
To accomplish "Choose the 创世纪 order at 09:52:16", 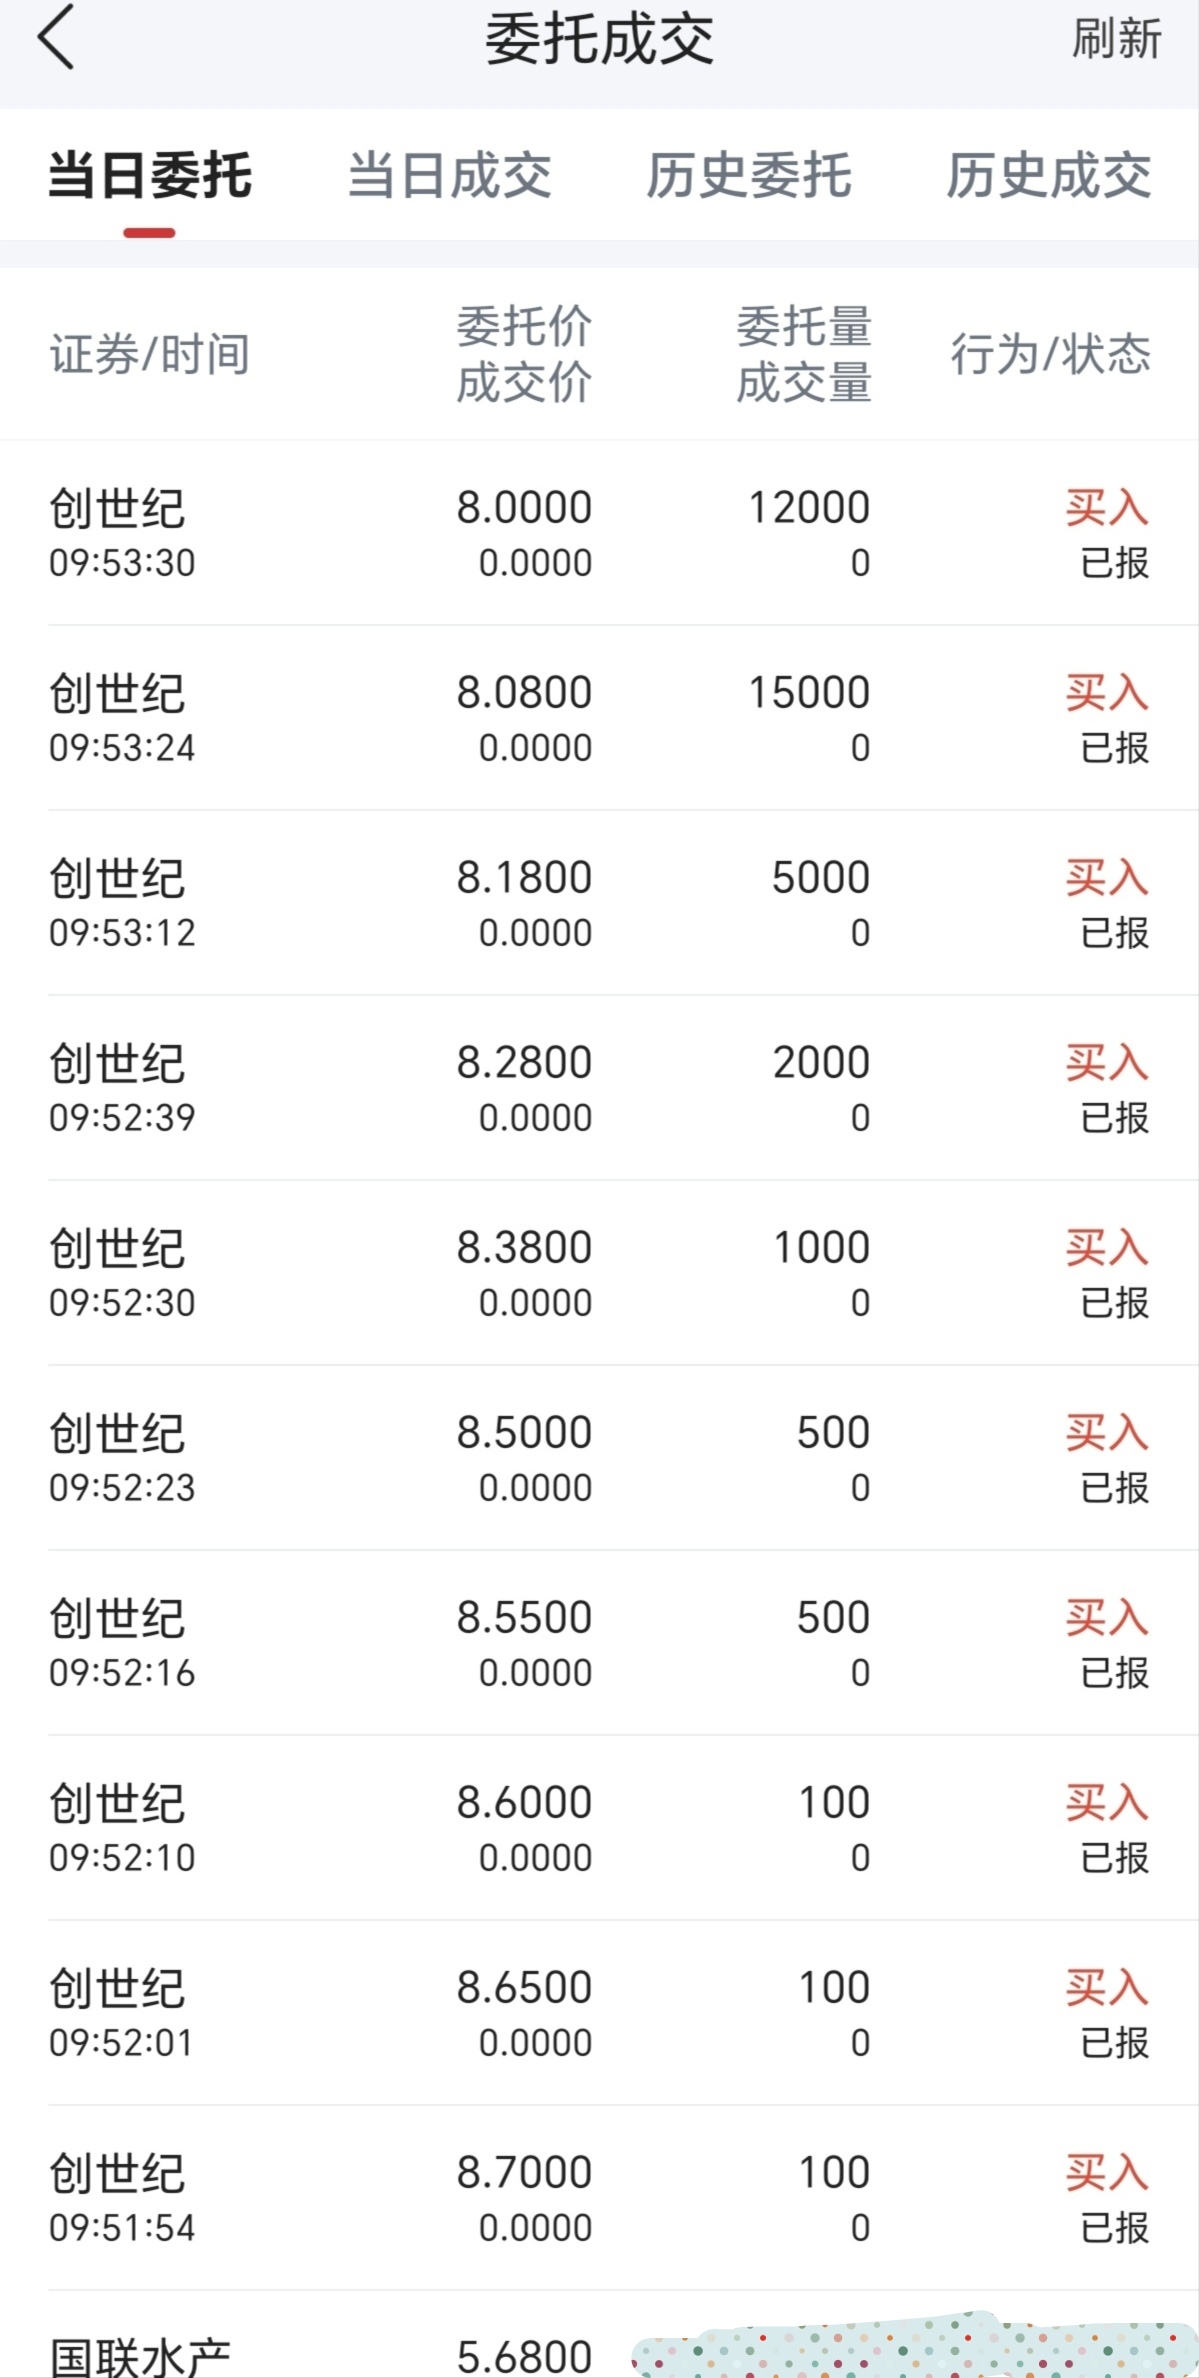I will coord(600,1643).
